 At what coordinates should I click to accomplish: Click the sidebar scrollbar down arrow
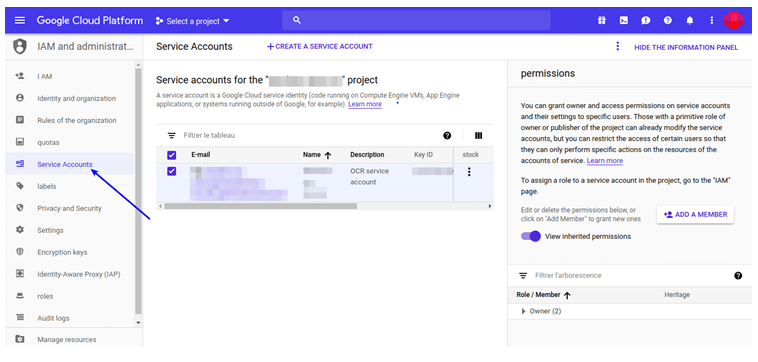click(138, 322)
